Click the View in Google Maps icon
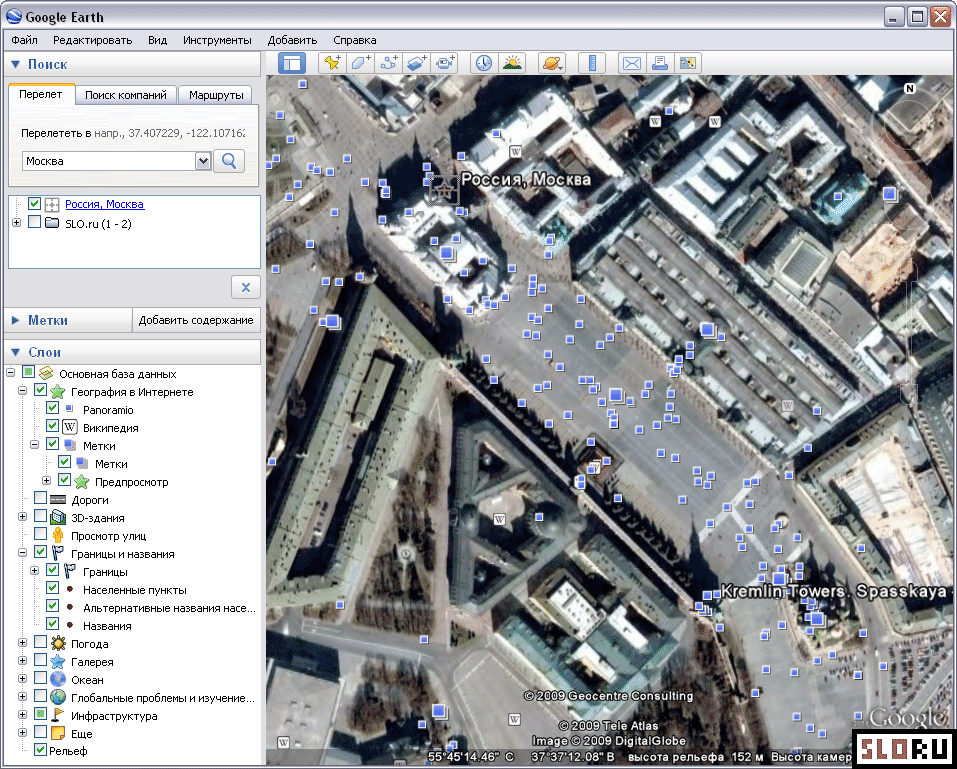Screen dimensions: 957x769 [688, 63]
